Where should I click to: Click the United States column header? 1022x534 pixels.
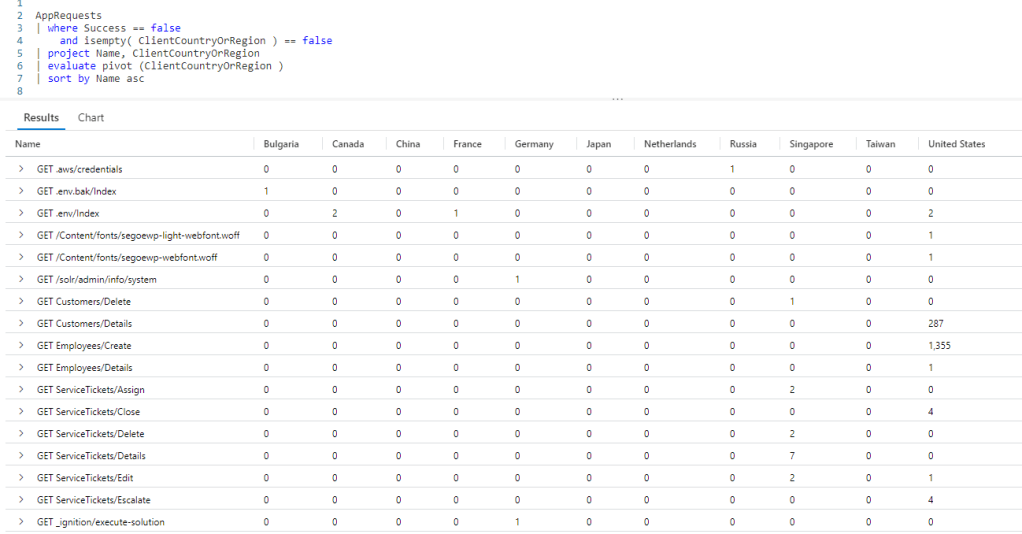(956, 144)
